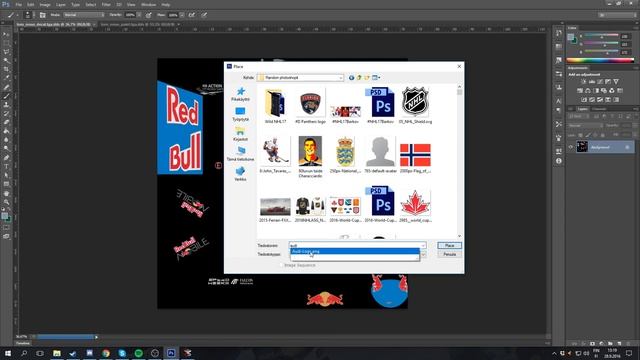Open the Filter menu

106,4
